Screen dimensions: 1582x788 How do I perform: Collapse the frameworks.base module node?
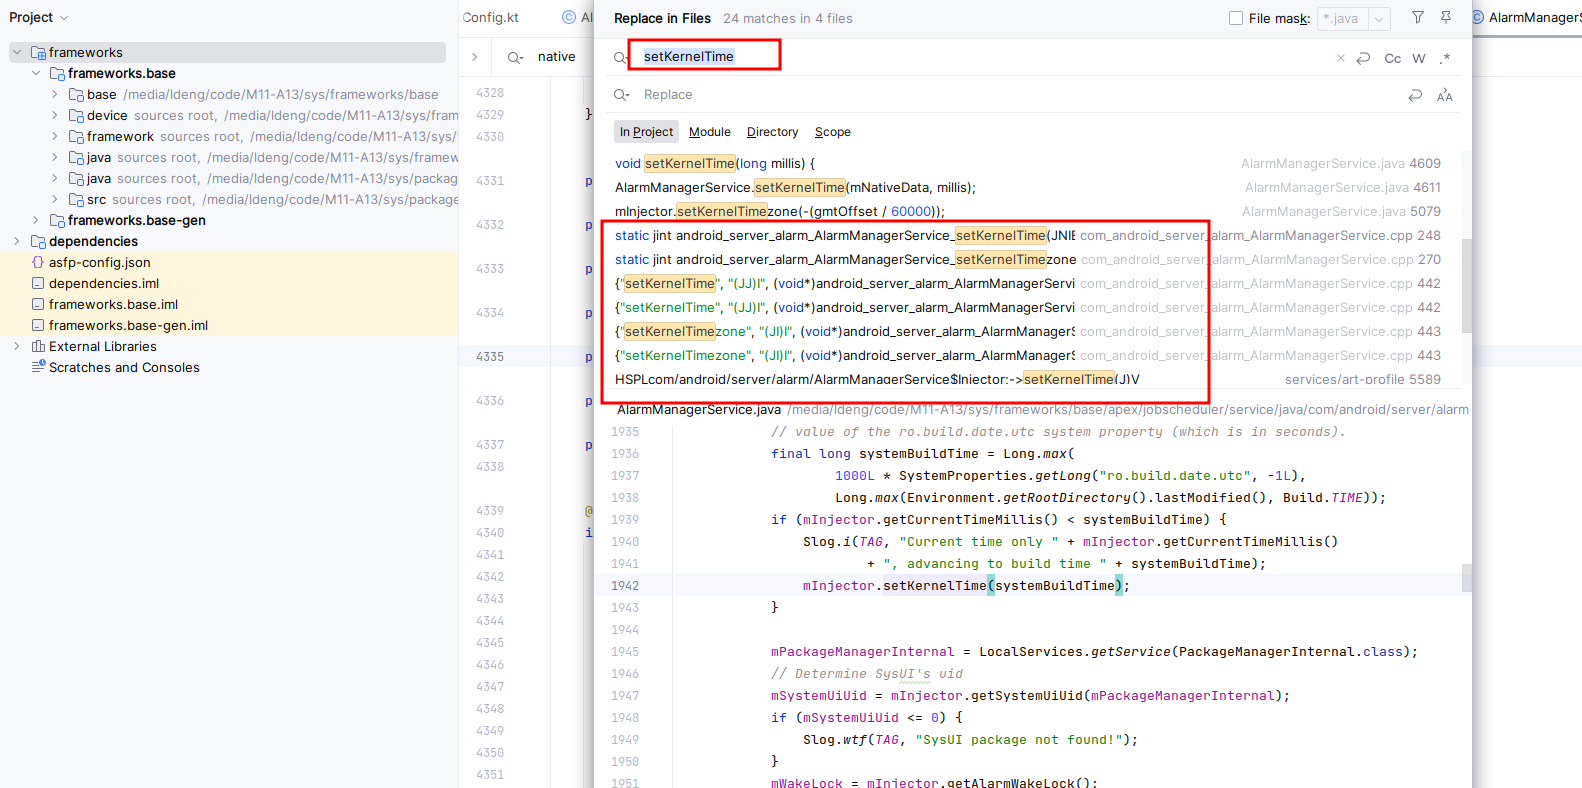click(36, 73)
